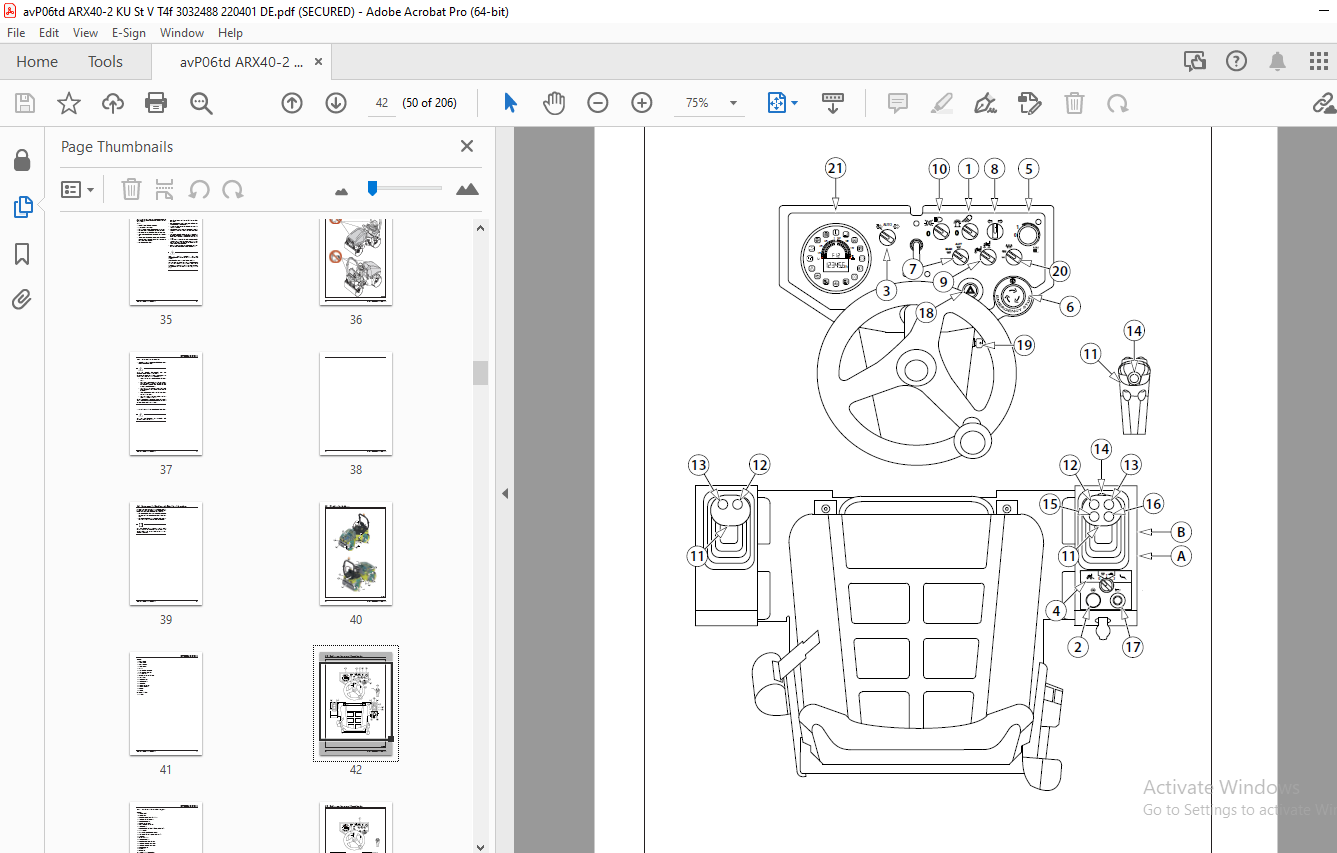Select page 36 thumbnail
The image size is (1337, 853).
356,262
